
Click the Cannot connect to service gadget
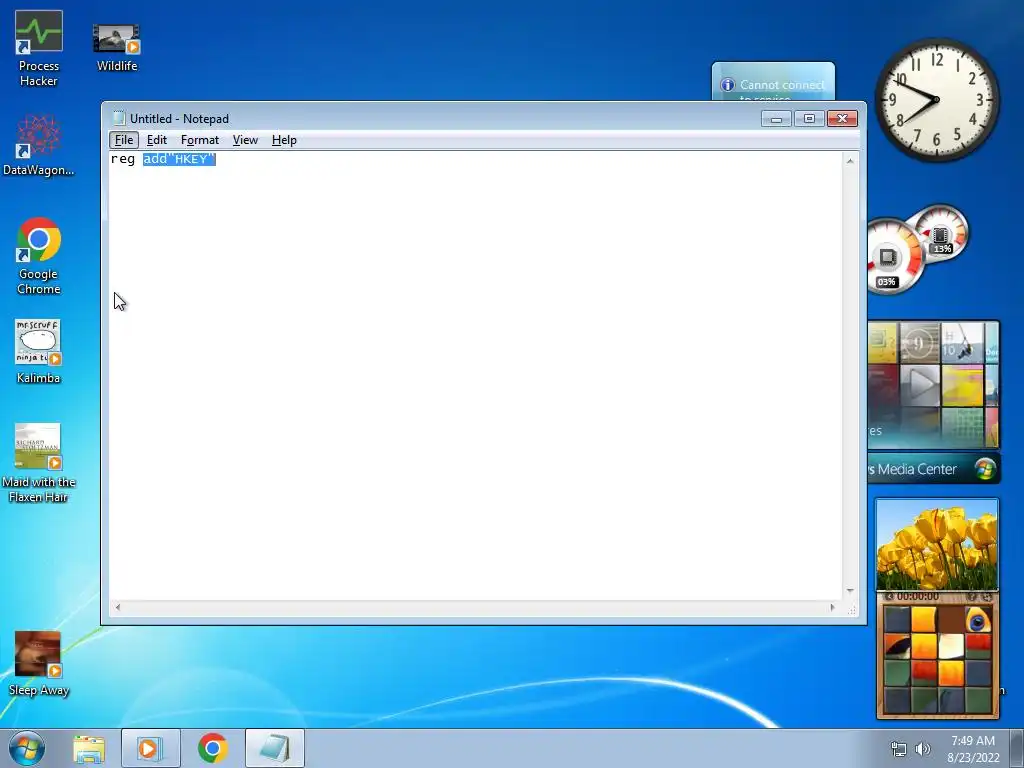pyautogui.click(x=773, y=82)
